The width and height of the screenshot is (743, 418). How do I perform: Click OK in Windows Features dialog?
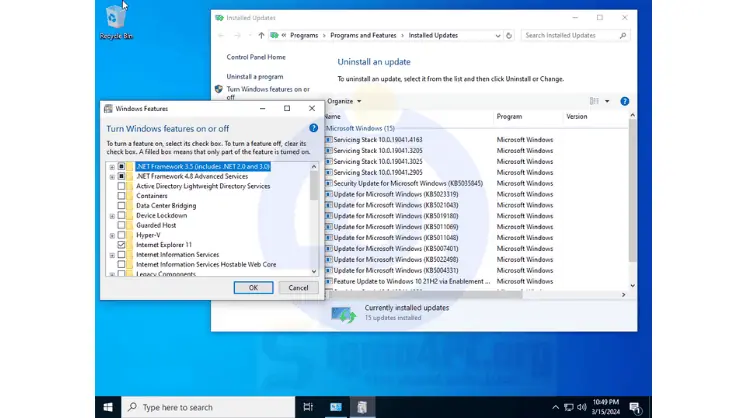click(x=253, y=287)
